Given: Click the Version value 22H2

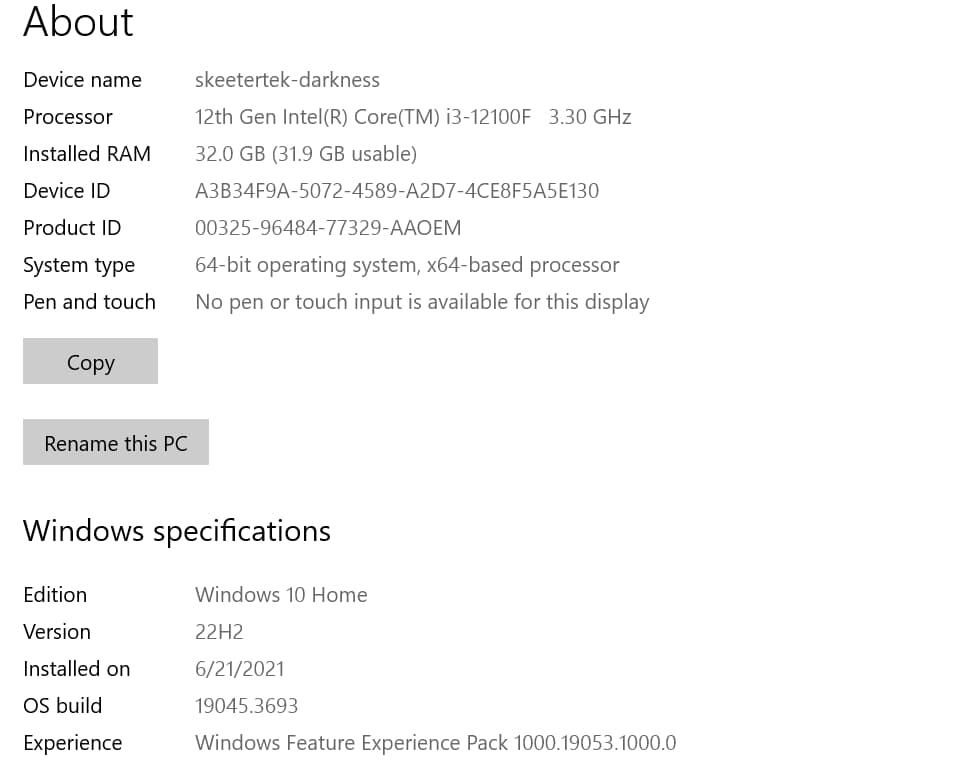Looking at the screenshot, I should point(219,632).
